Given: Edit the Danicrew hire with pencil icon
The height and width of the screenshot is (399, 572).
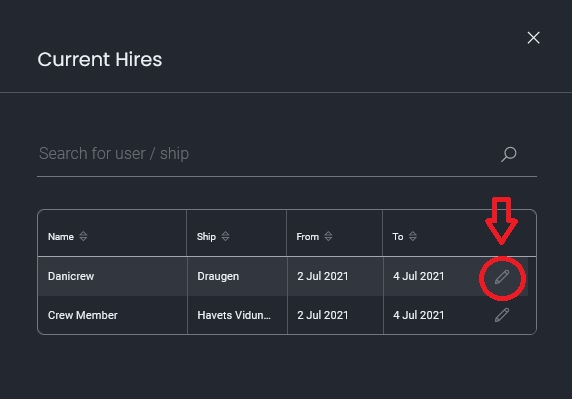Looking at the screenshot, I should tap(502, 277).
